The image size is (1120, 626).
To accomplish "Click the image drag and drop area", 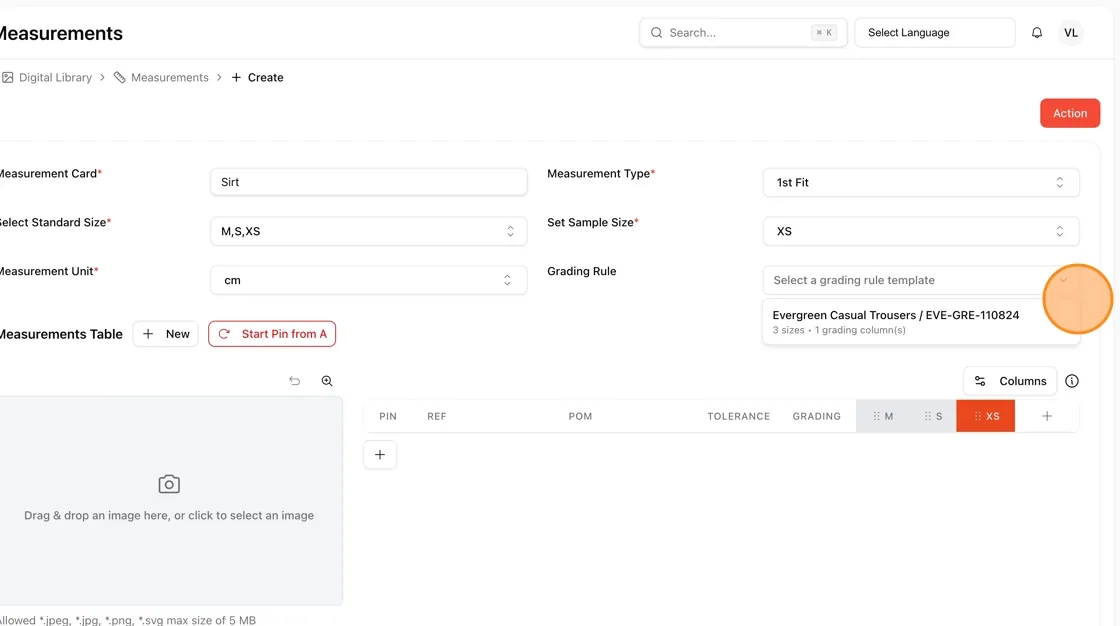I will click(x=169, y=501).
